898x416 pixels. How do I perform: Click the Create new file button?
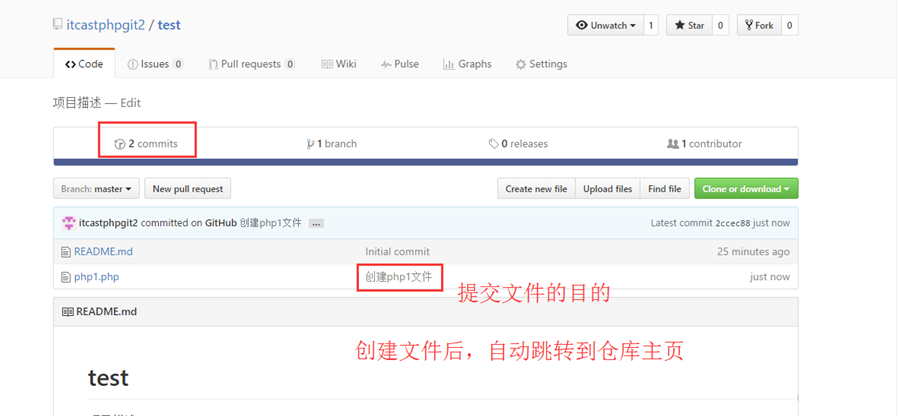(x=536, y=189)
